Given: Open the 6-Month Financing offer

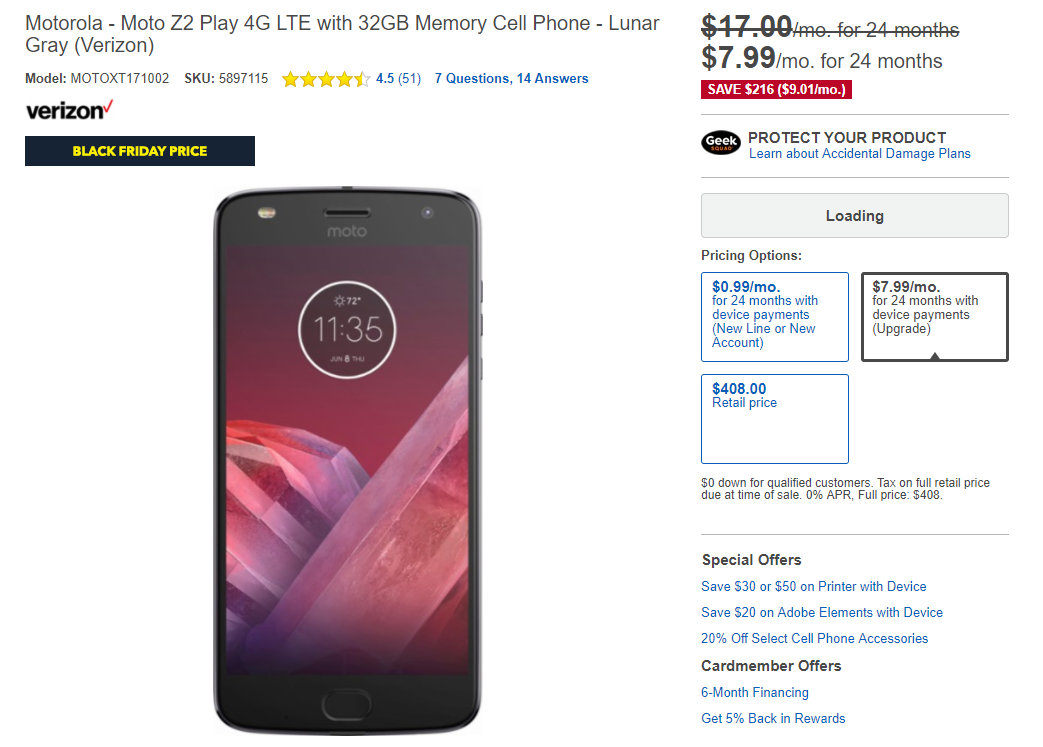Looking at the screenshot, I should coord(755,693).
